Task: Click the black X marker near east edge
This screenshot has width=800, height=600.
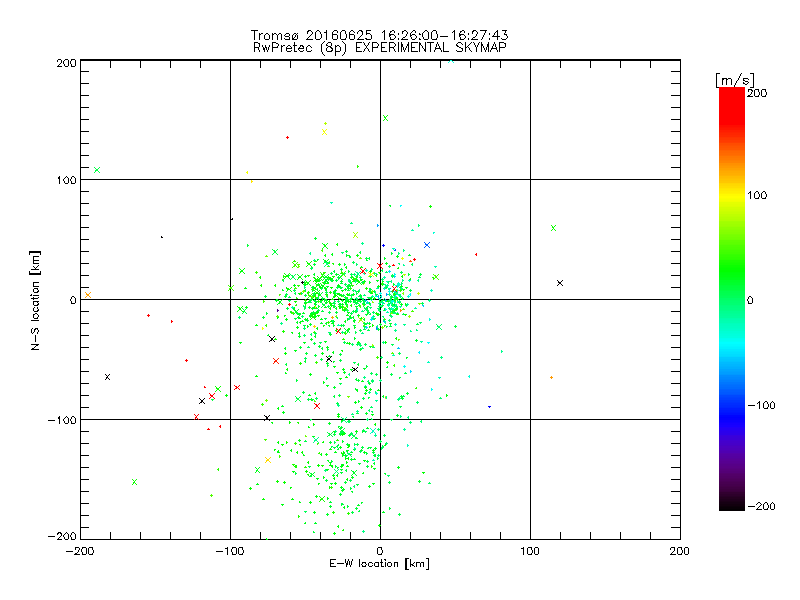Action: (x=560, y=283)
